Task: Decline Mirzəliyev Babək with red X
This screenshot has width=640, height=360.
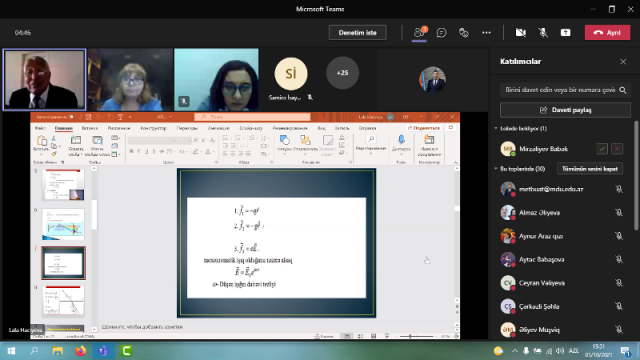Action: click(617, 149)
